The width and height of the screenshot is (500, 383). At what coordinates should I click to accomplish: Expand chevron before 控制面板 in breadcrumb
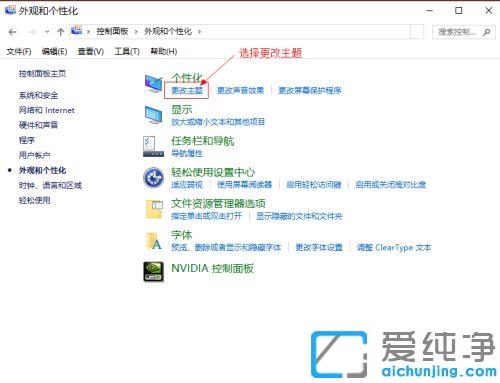(x=88, y=32)
